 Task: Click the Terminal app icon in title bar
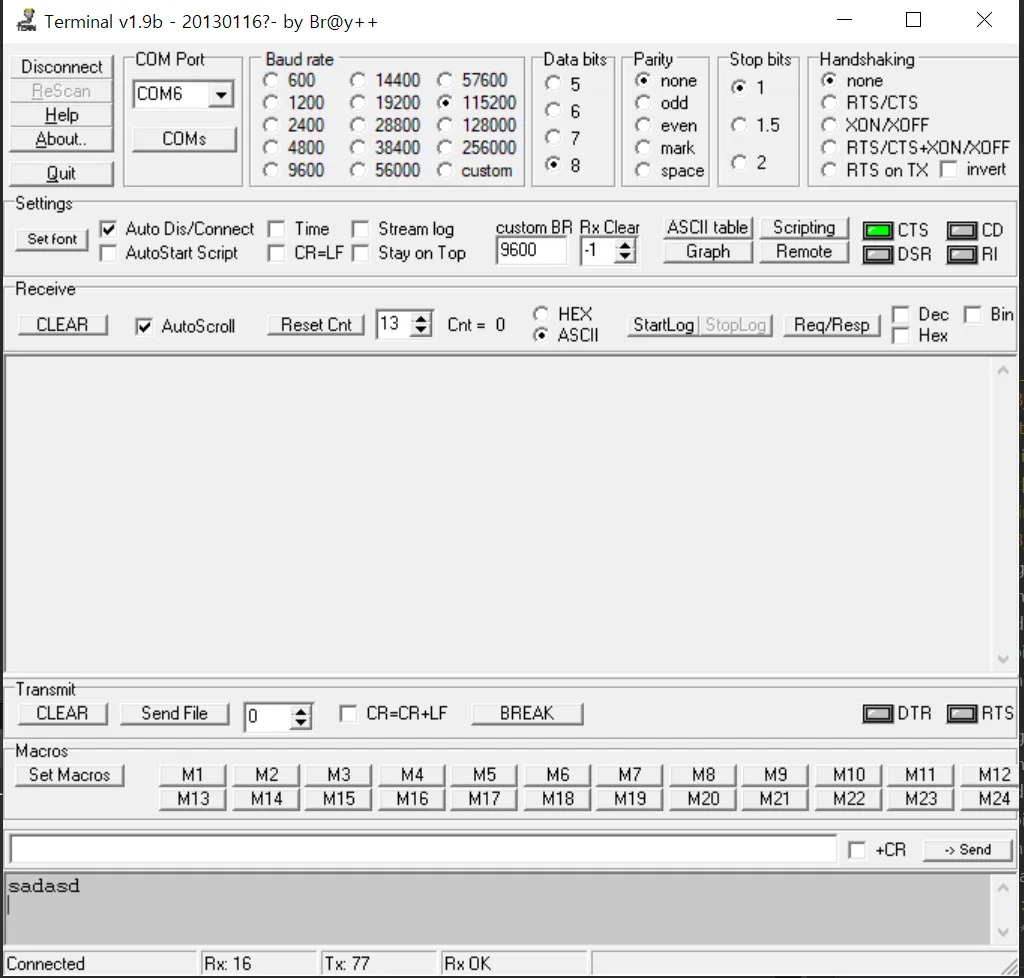[x=26, y=21]
